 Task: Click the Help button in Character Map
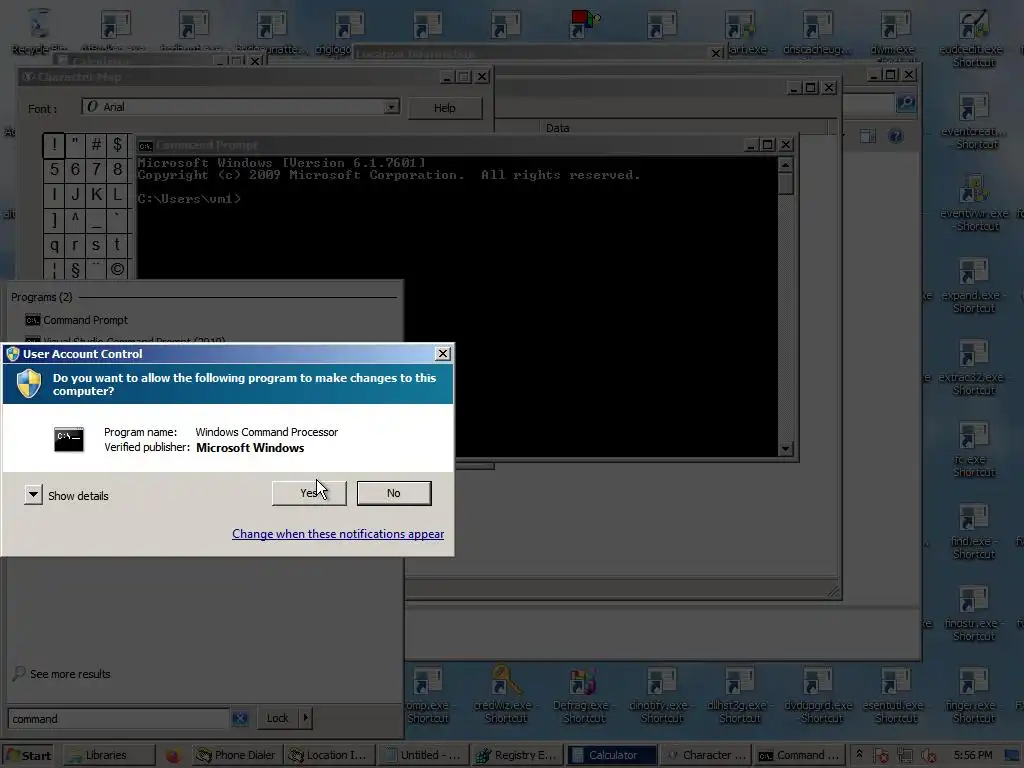(x=445, y=108)
